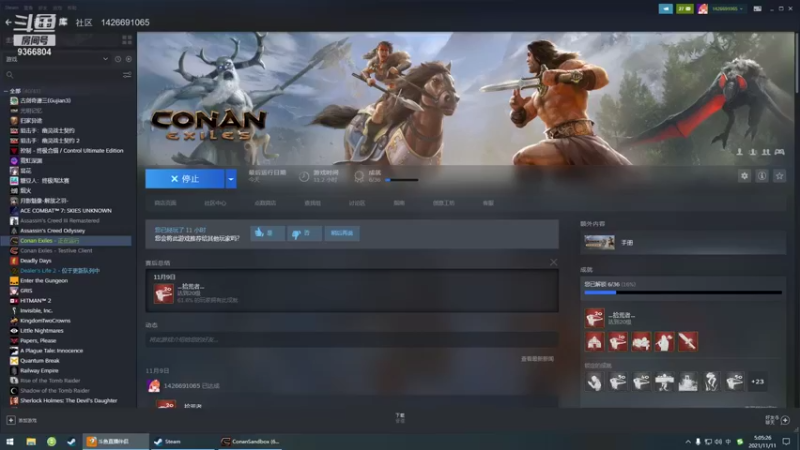Switch library to grid collections view icon
800x450 pixels.
pos(127,39)
